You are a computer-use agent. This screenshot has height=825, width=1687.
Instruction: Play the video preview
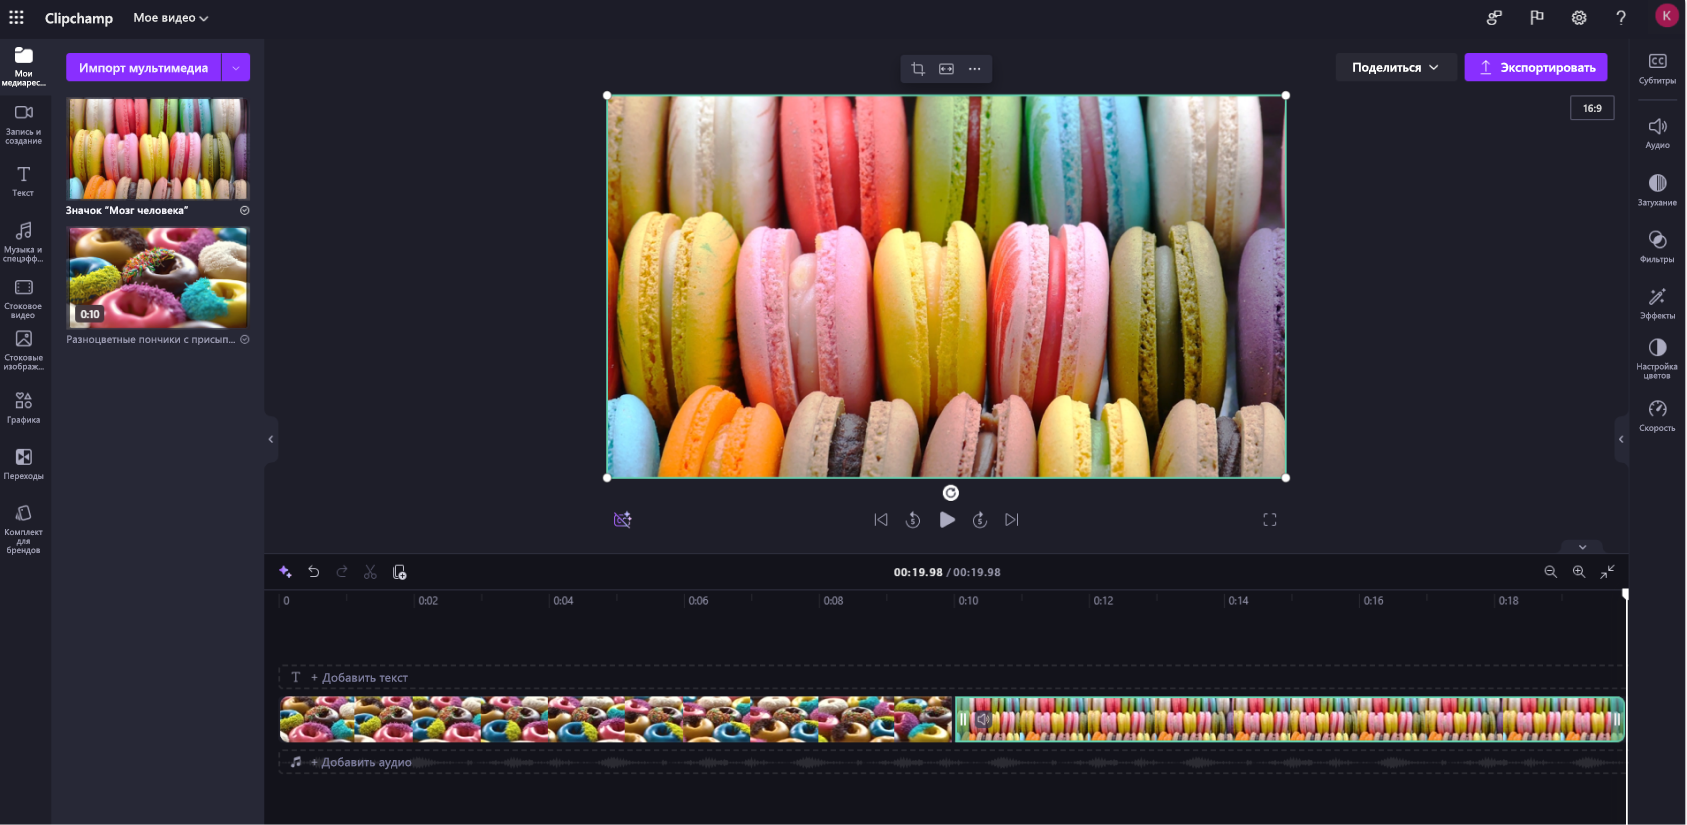(947, 520)
